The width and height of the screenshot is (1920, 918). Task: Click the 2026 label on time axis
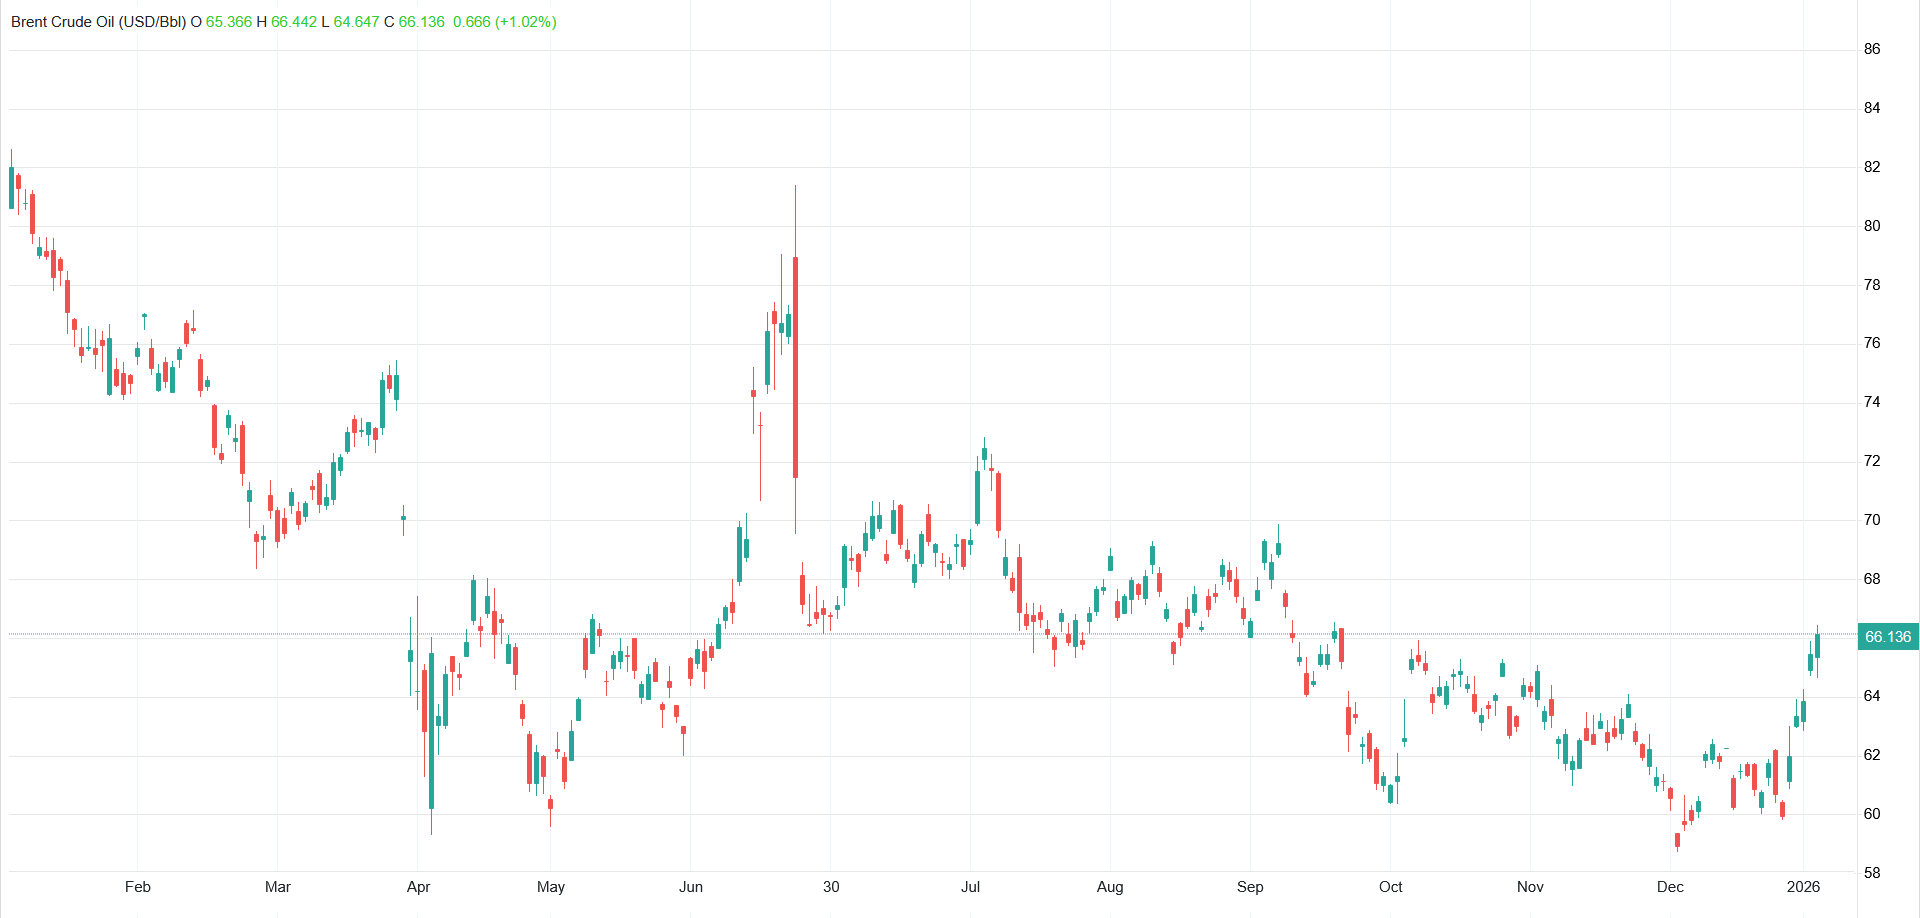click(1803, 887)
